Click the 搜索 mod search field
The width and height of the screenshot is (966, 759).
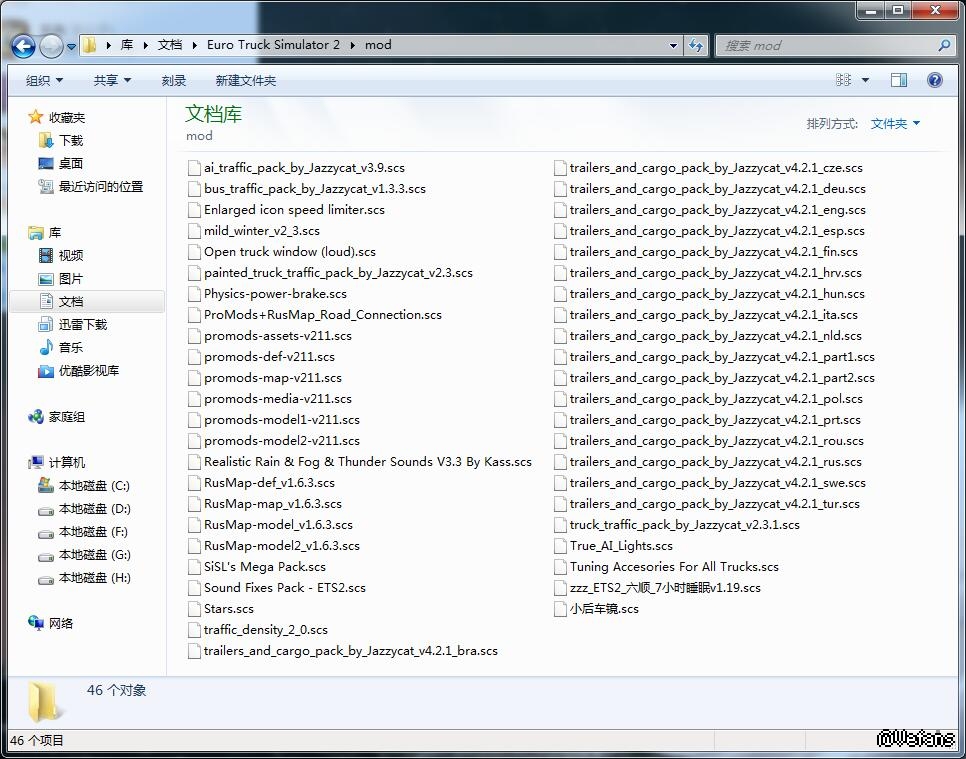pyautogui.click(x=825, y=45)
